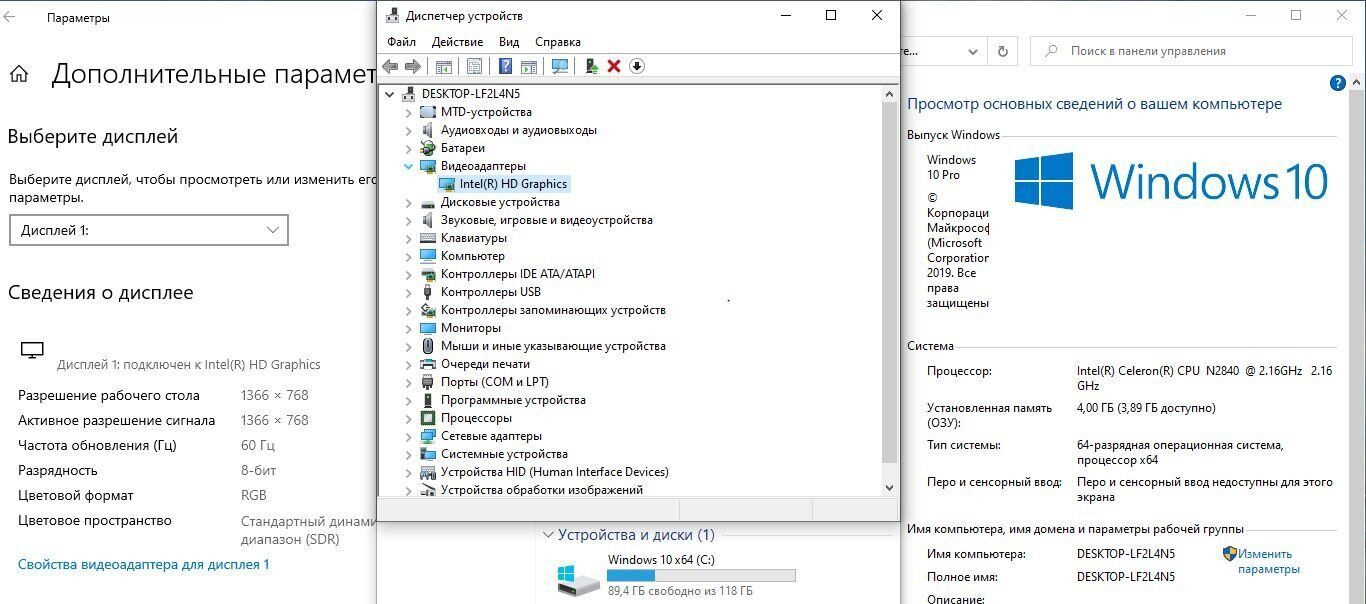Open Свойства видеоадаптера для дисплея 1 link

pyautogui.click(x=144, y=564)
